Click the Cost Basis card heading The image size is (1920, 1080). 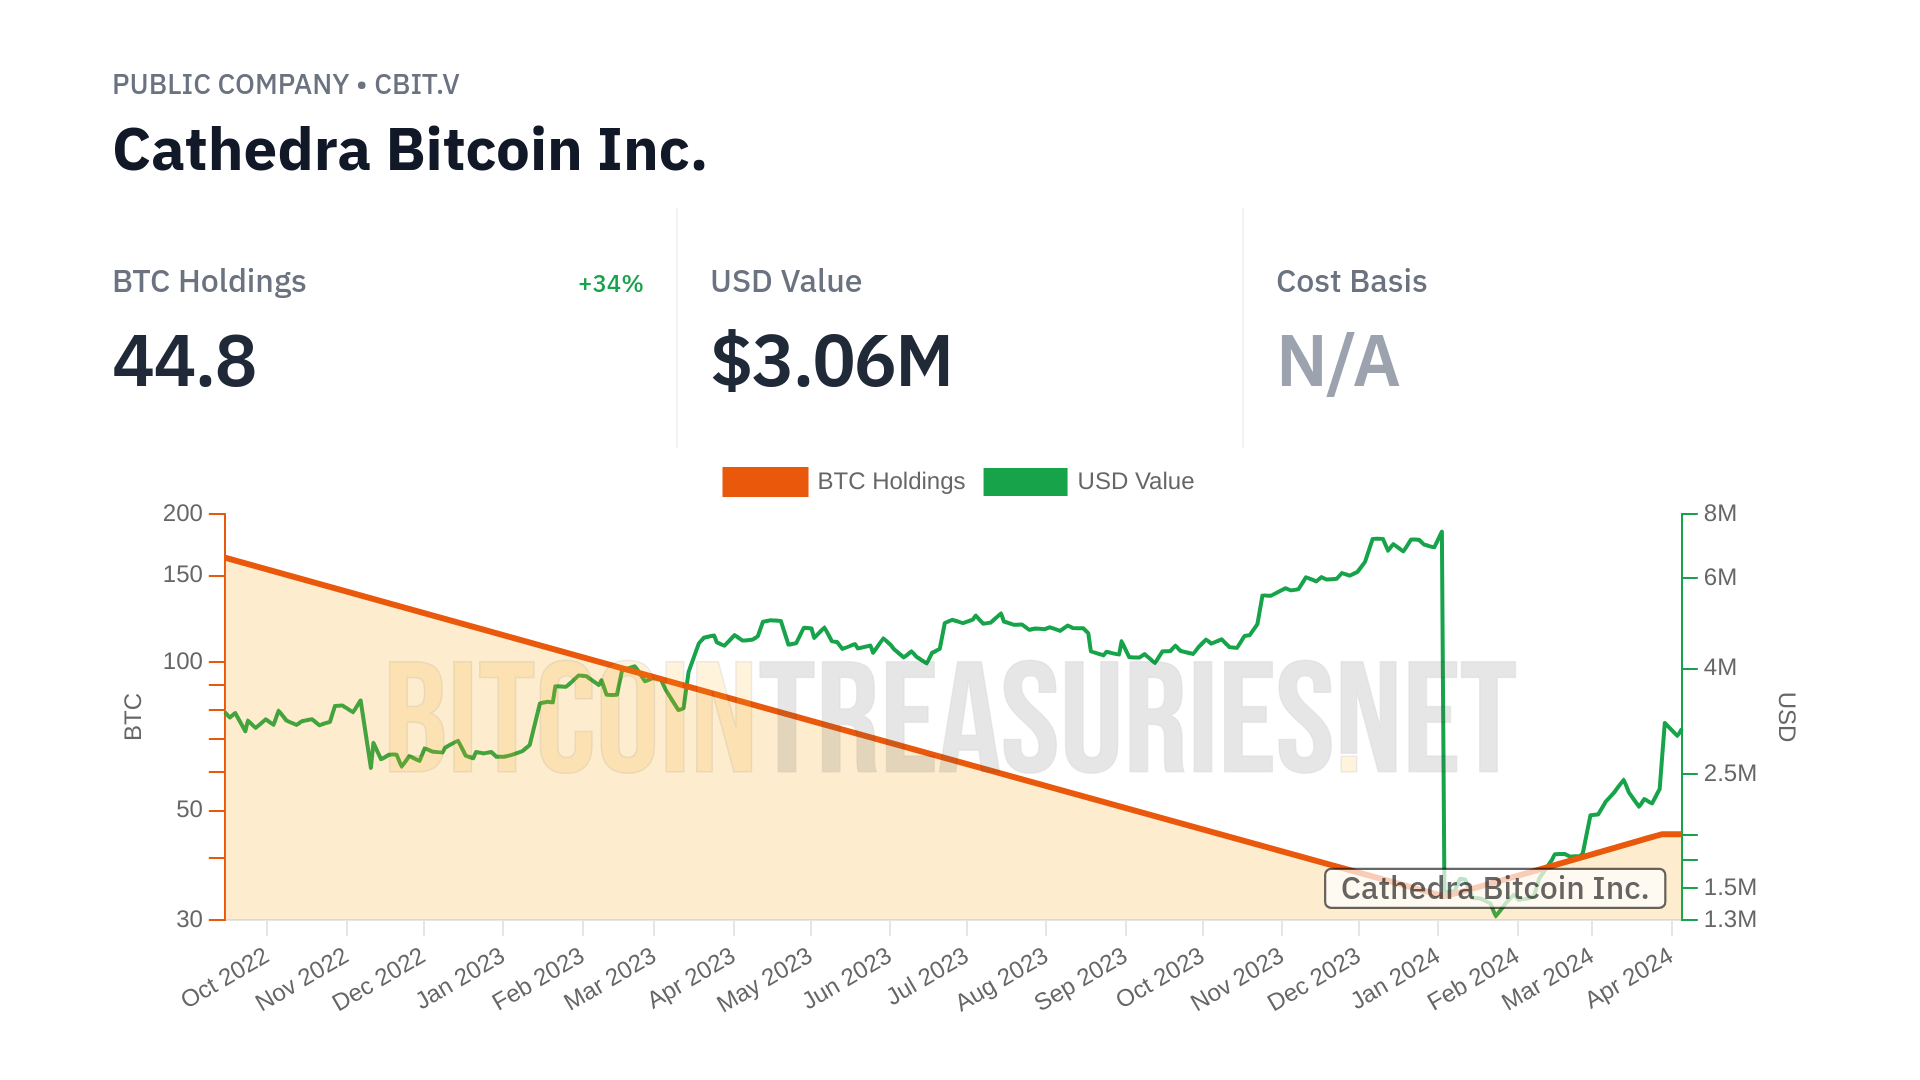(1351, 282)
